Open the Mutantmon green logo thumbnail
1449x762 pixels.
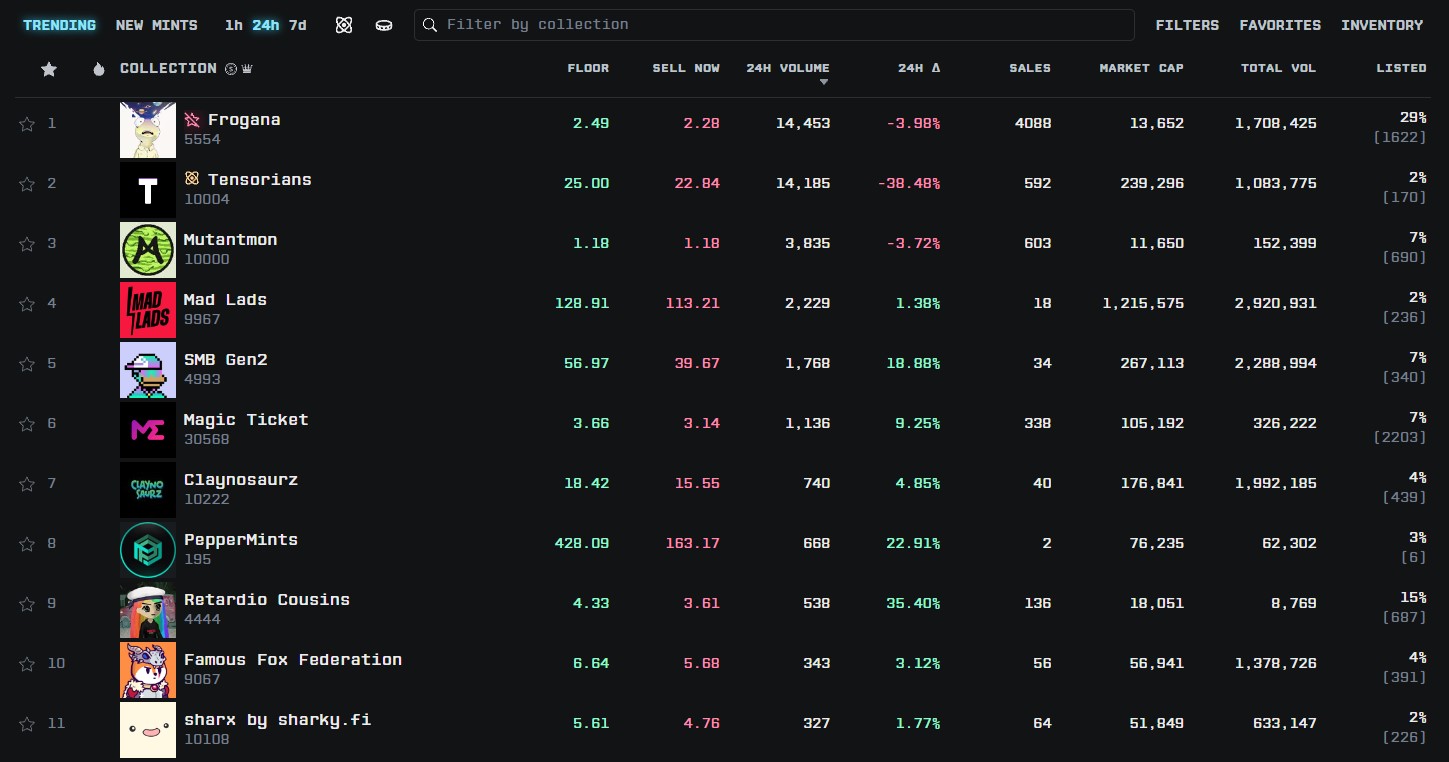pos(148,250)
